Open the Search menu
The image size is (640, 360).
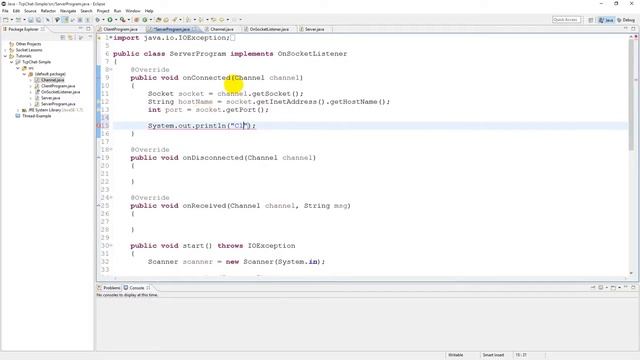click(x=86, y=11)
